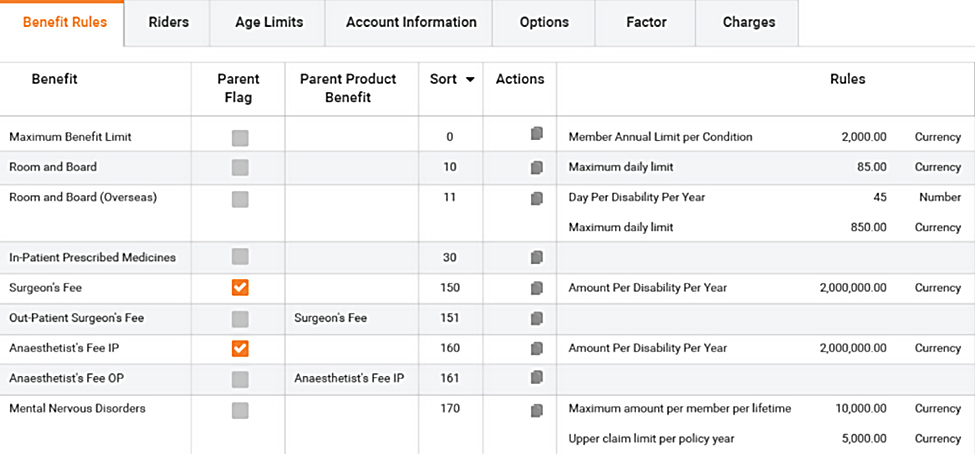Click copy icon in Surgeon's Fee row

537,288
